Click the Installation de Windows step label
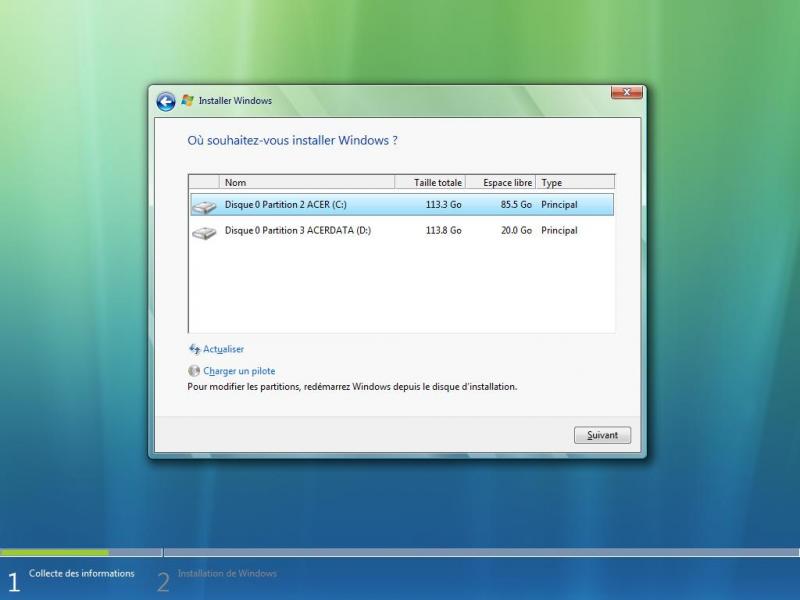The height and width of the screenshot is (600, 800). click(x=227, y=573)
